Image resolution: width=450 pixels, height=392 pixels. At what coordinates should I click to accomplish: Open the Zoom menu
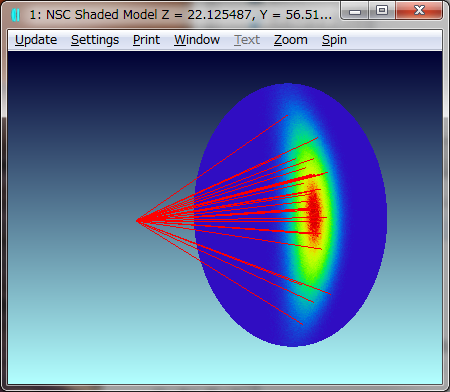tap(291, 40)
